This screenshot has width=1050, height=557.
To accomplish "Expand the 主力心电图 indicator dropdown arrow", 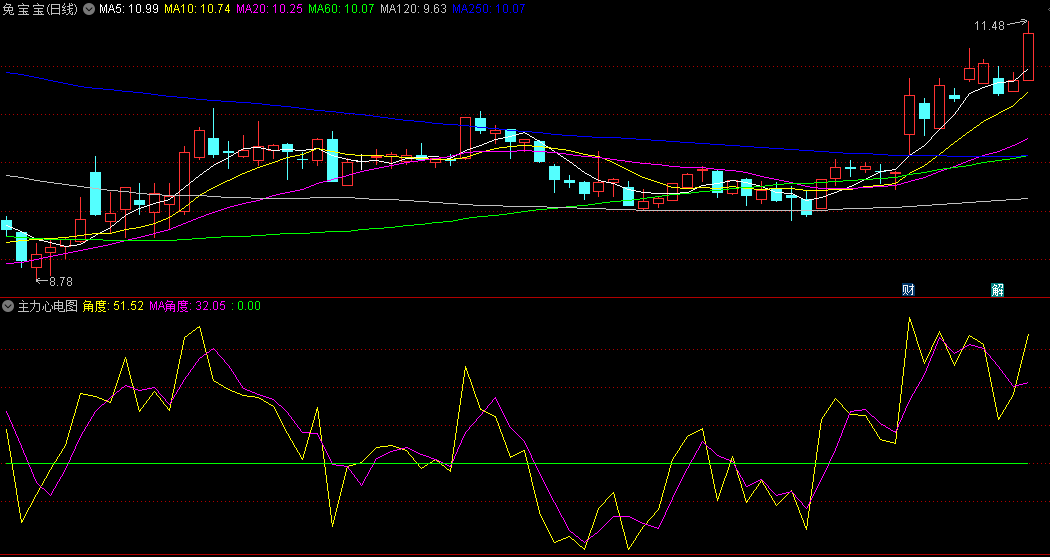I will click(x=8, y=307).
